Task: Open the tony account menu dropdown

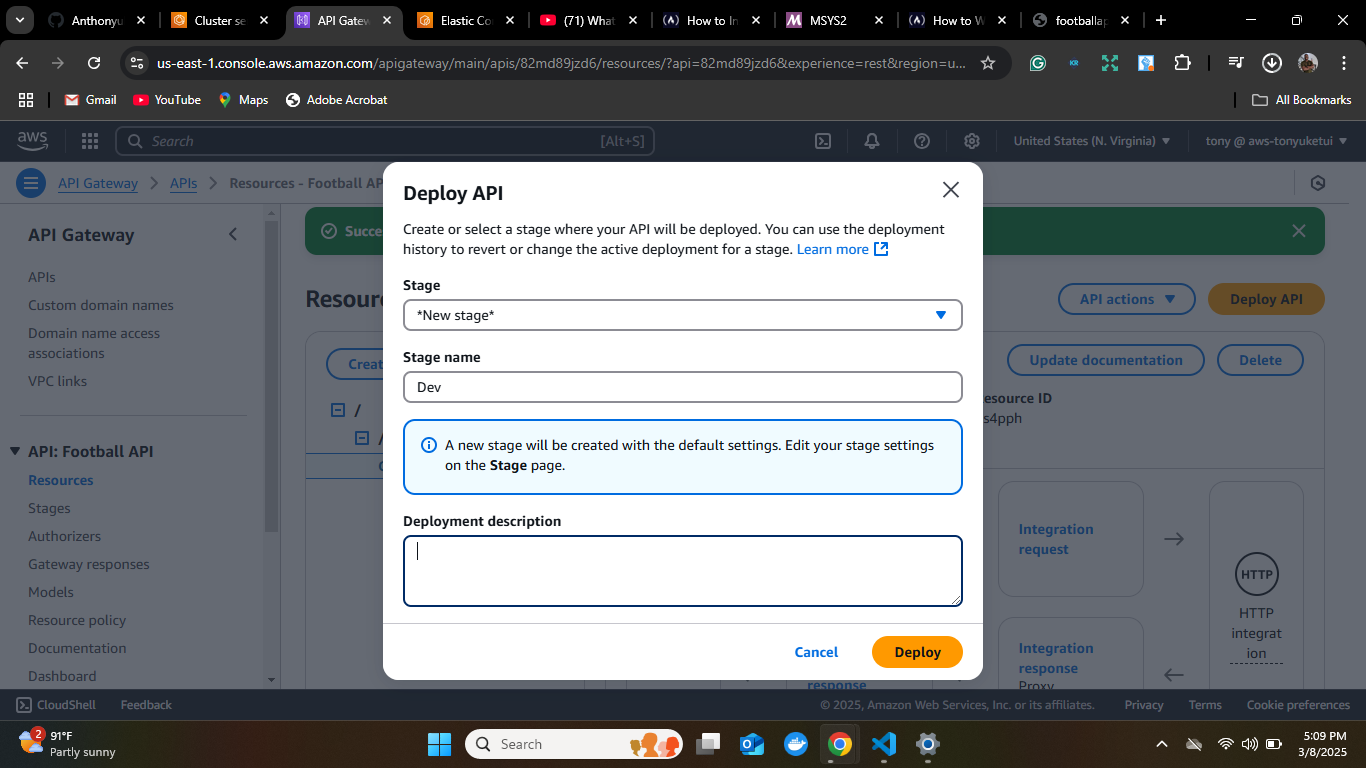Action: (1277, 141)
